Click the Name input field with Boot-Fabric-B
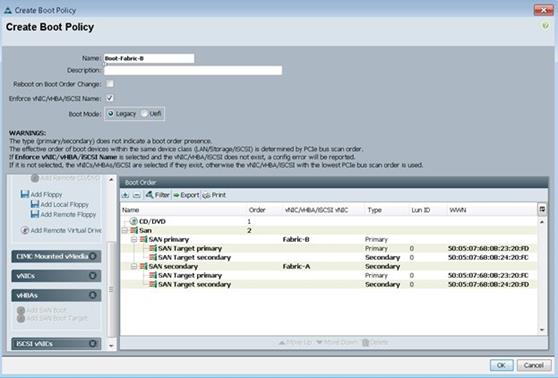Screen dimensions: 558x378 [149, 58]
